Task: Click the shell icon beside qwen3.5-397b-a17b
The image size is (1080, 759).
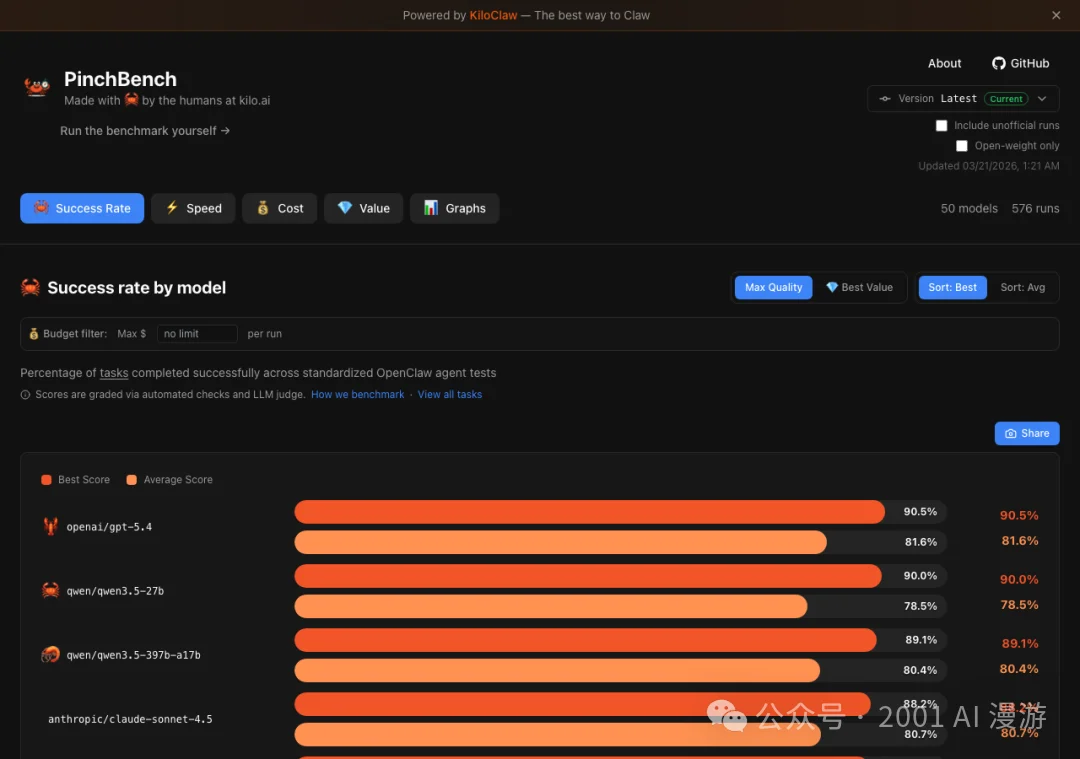Action: pos(50,654)
